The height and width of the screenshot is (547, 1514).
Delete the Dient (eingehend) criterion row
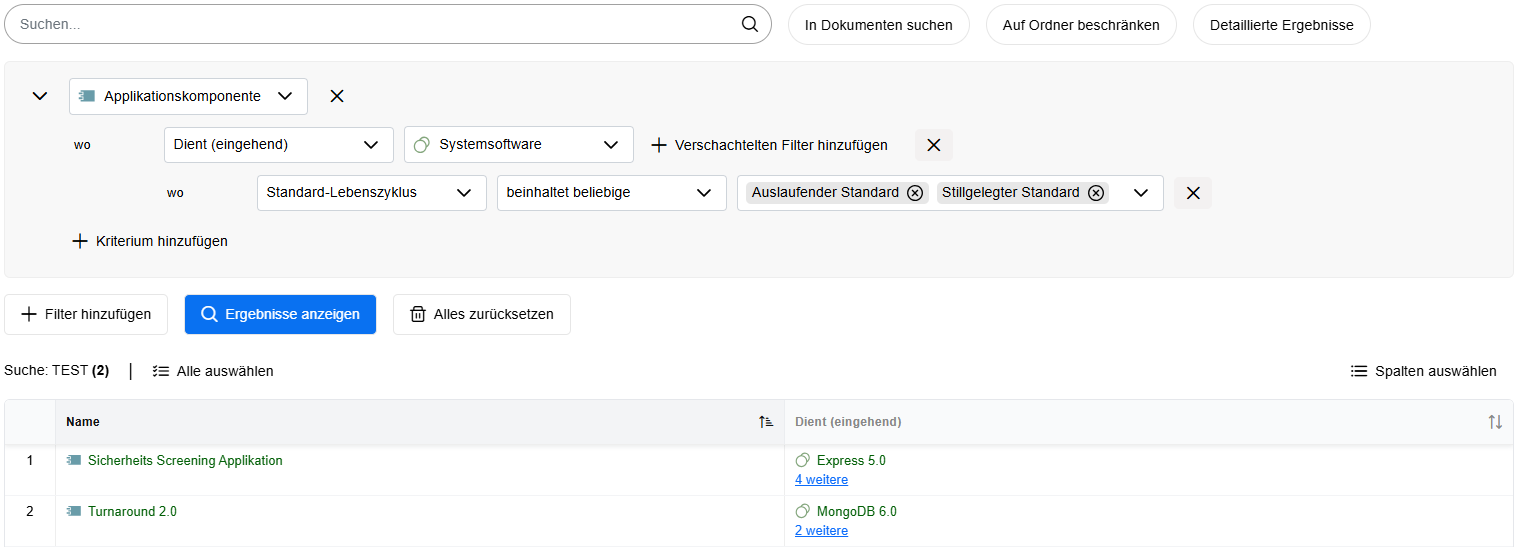[933, 145]
